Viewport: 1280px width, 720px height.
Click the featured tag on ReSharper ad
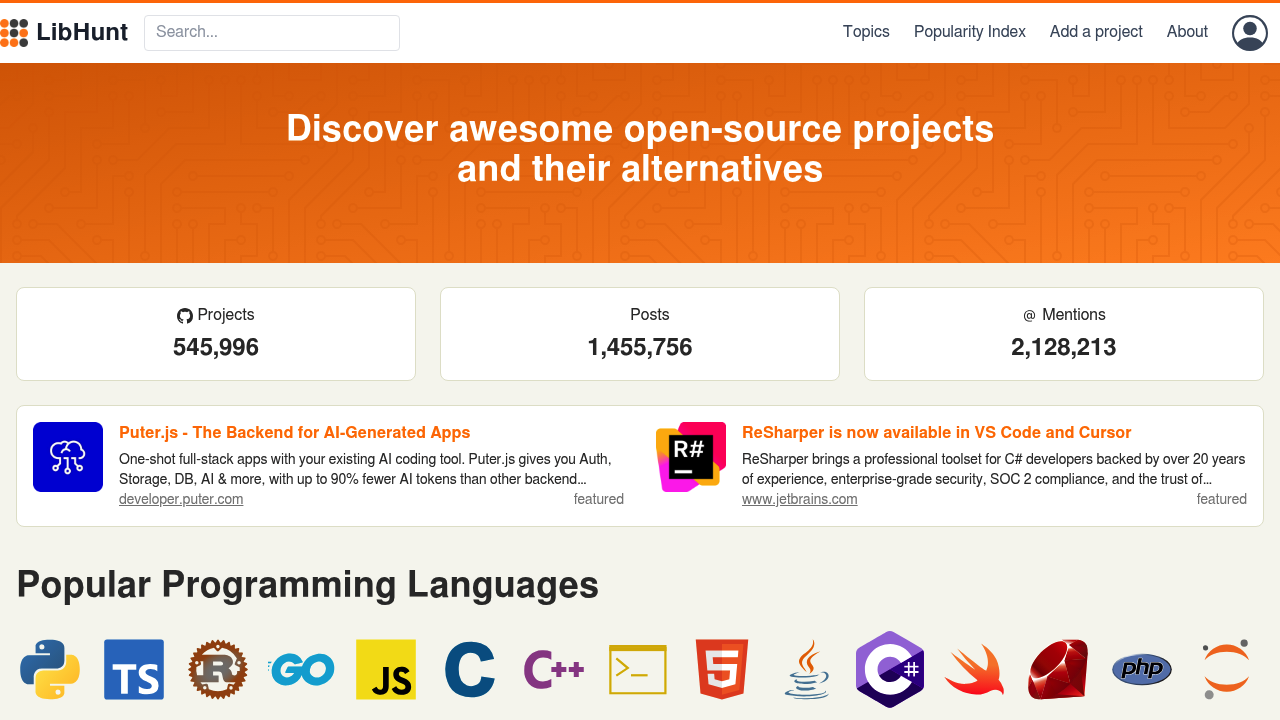click(1222, 499)
